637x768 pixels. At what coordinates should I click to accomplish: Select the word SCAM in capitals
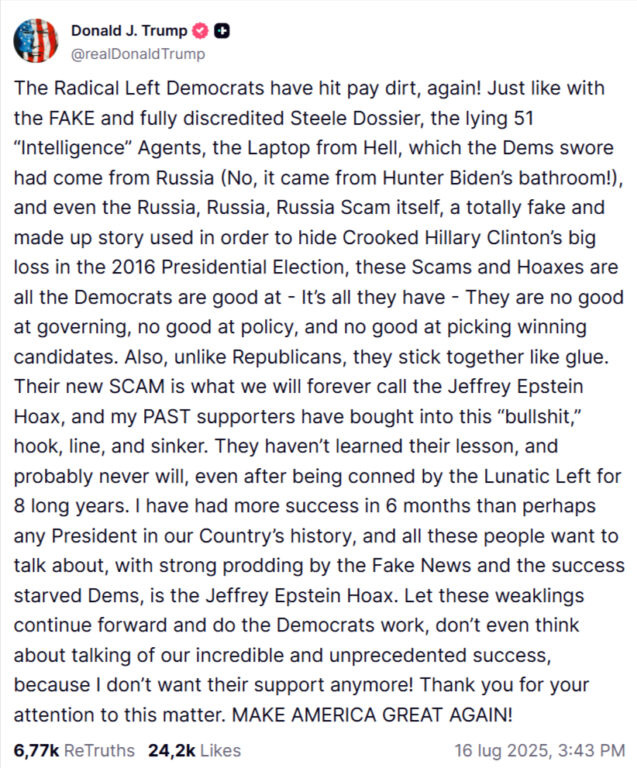click(137, 386)
